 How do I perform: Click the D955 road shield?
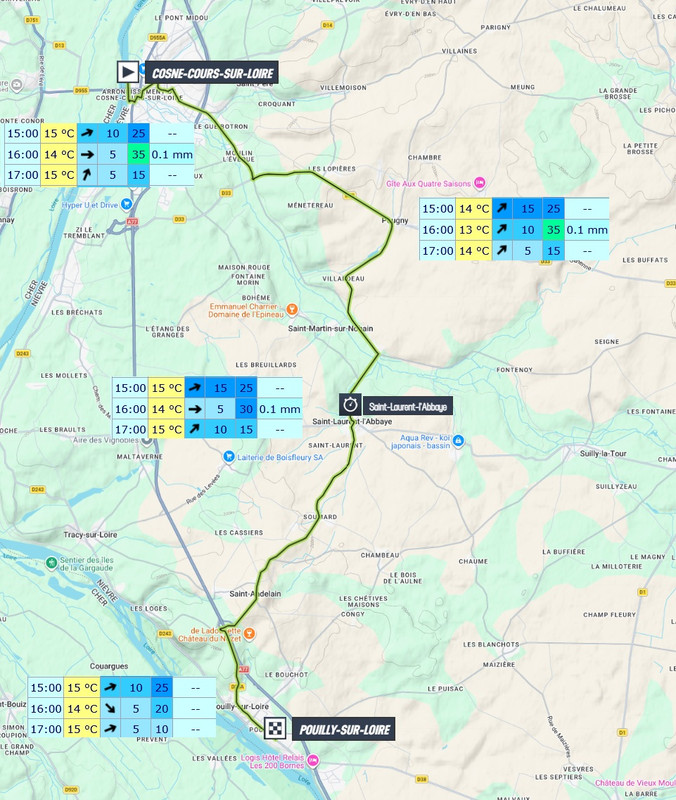pos(82,90)
